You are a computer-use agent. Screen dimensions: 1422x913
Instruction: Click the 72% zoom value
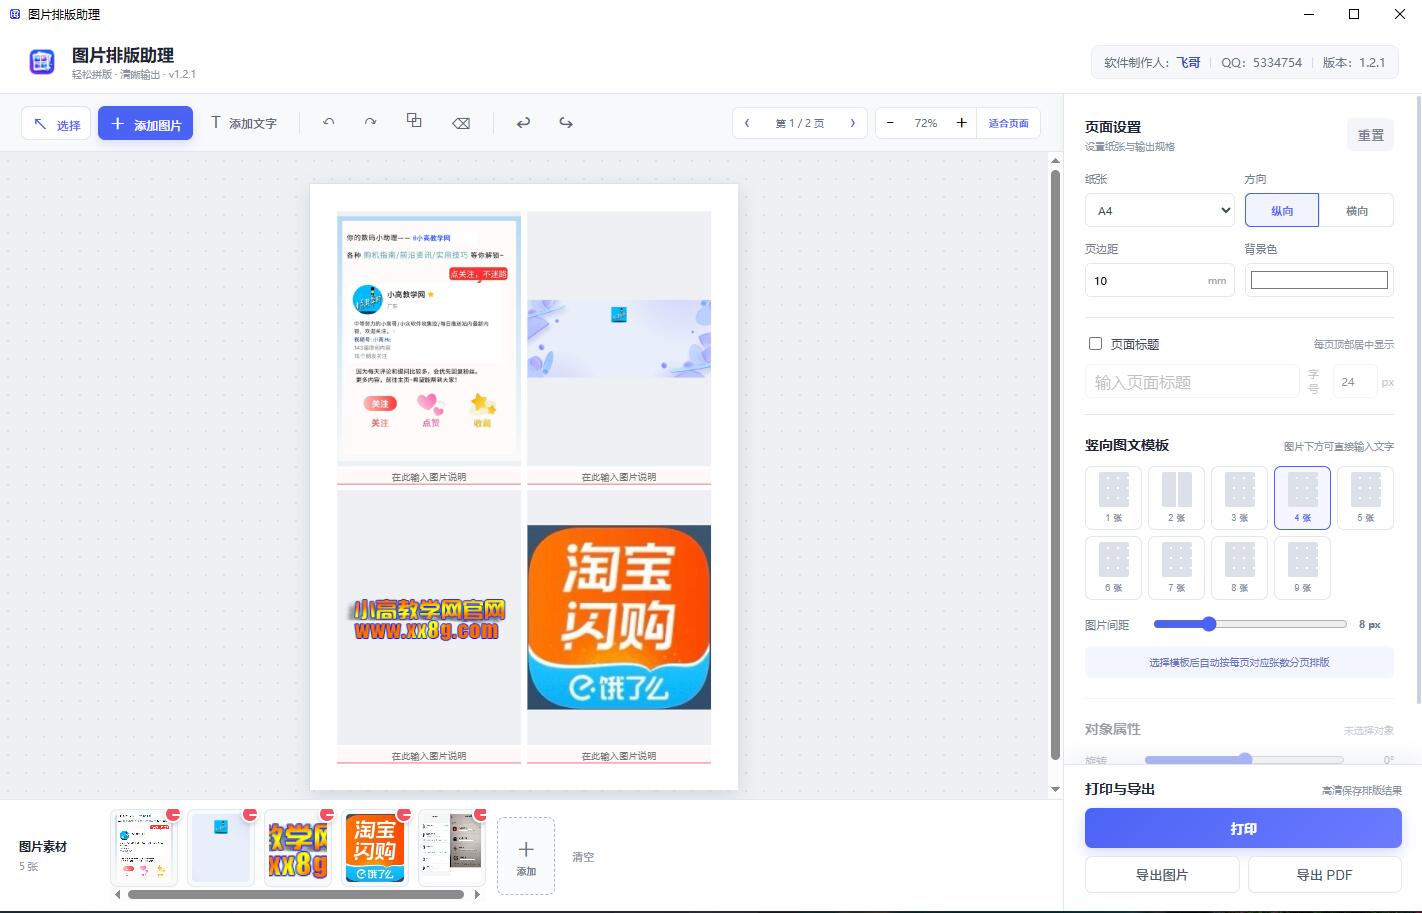tap(926, 123)
